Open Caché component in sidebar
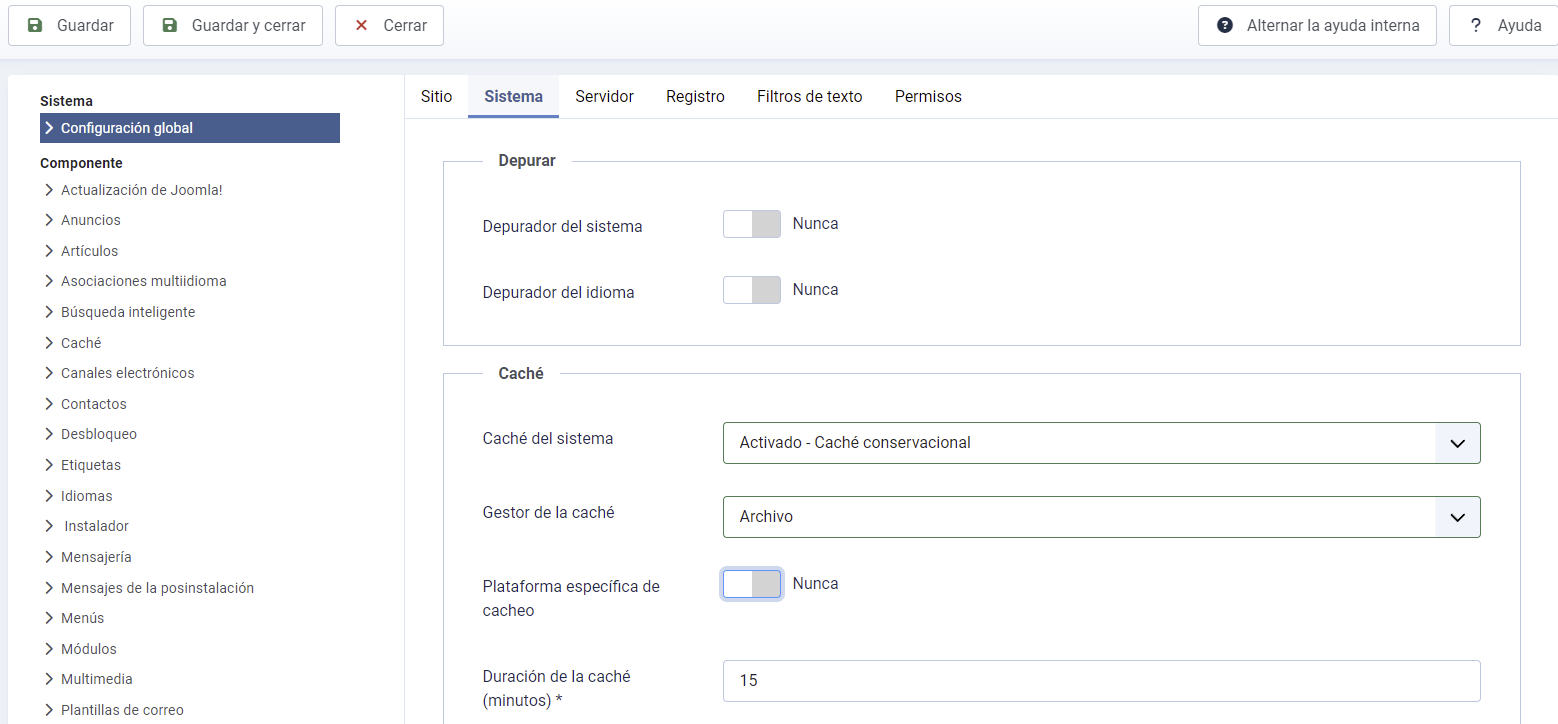 coord(81,343)
